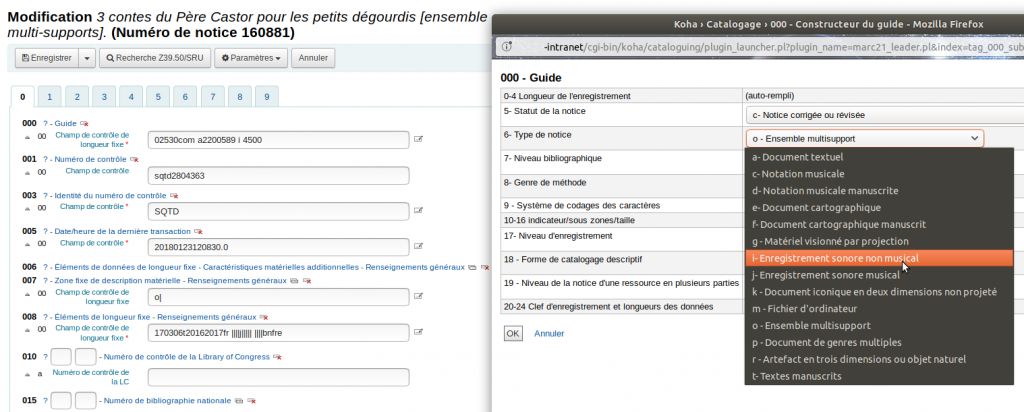Image resolution: width=1024 pixels, height=412 pixels.
Task: Choose option e- Document cartographique
Action: click(879, 208)
